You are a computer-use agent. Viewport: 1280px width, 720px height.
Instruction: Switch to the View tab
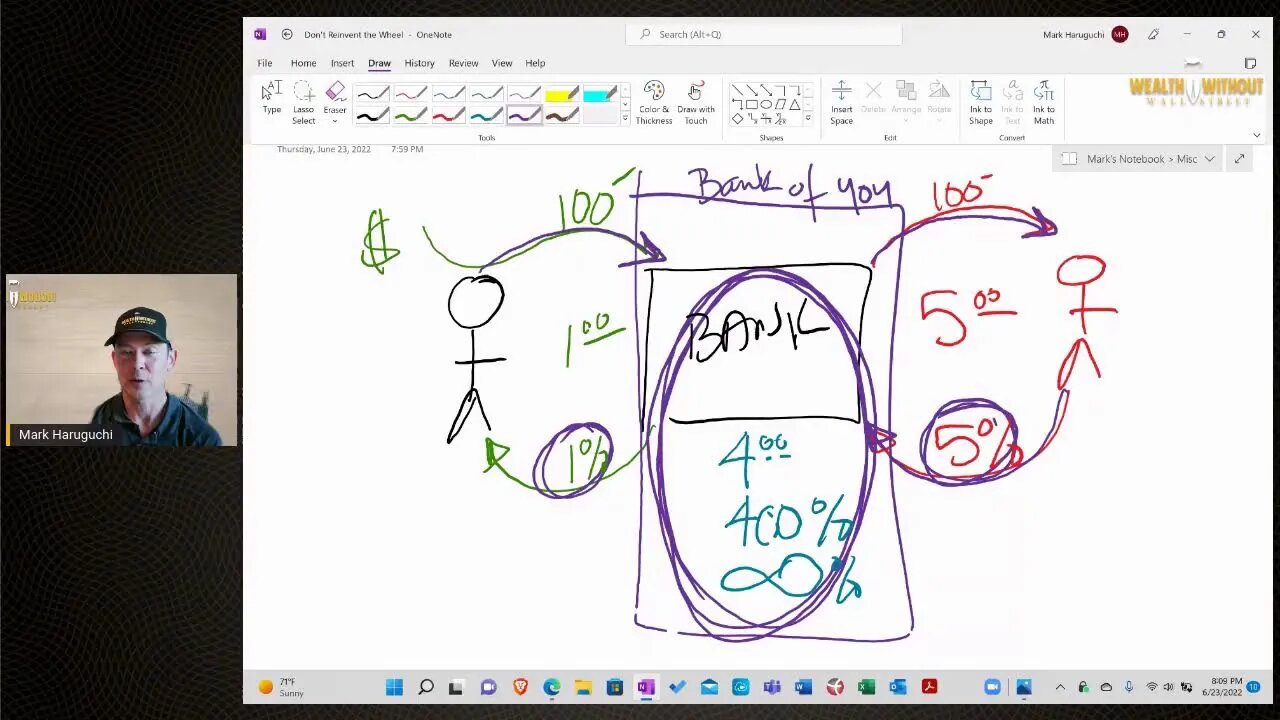point(502,63)
